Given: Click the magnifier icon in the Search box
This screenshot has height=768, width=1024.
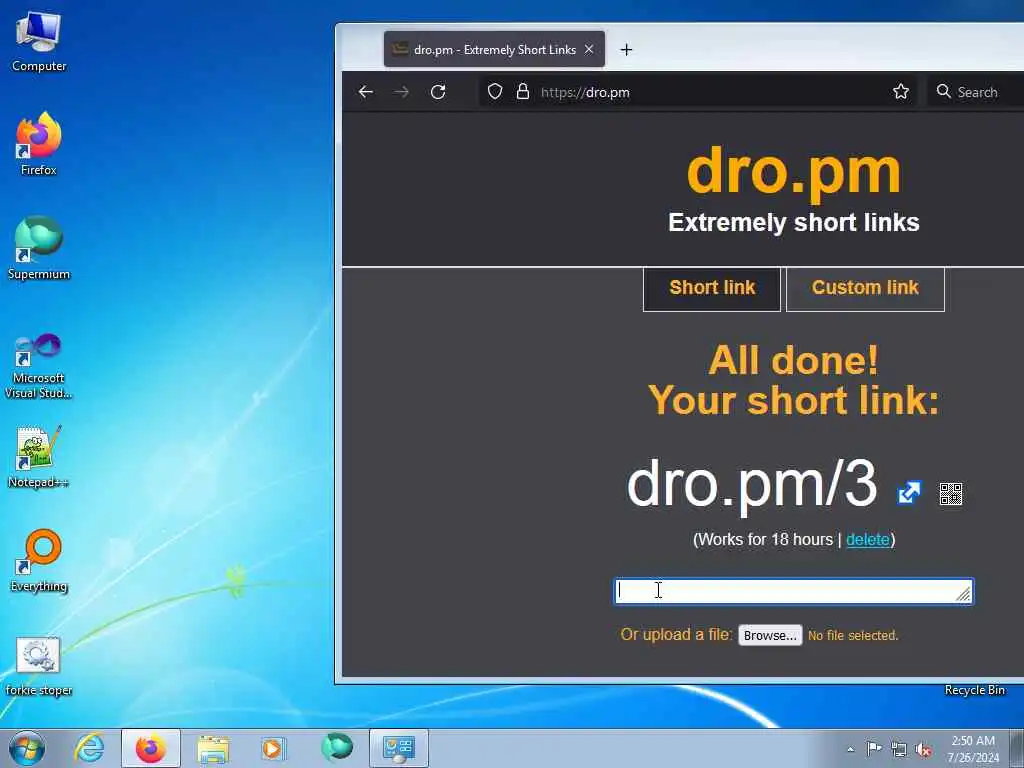Looking at the screenshot, I should tap(943, 91).
